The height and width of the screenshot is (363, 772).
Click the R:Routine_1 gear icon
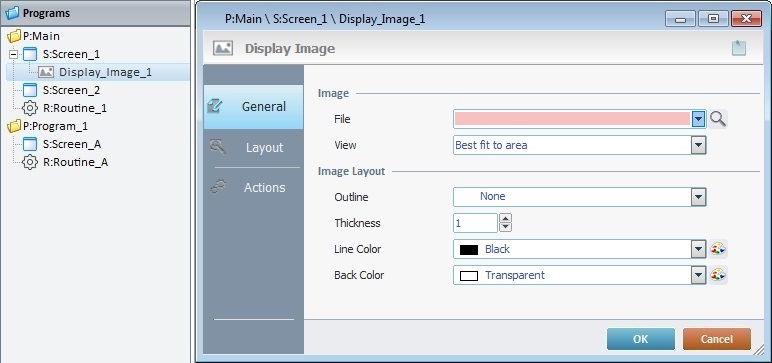point(30,108)
